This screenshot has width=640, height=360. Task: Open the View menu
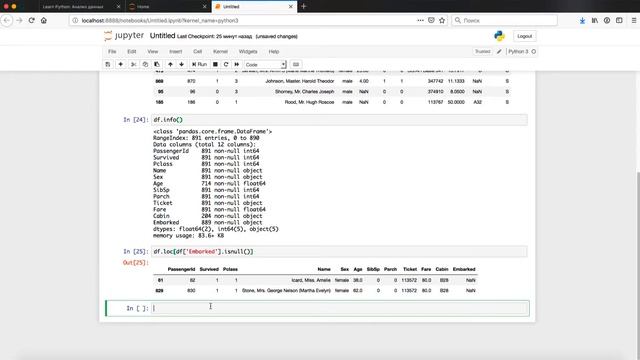point(153,51)
